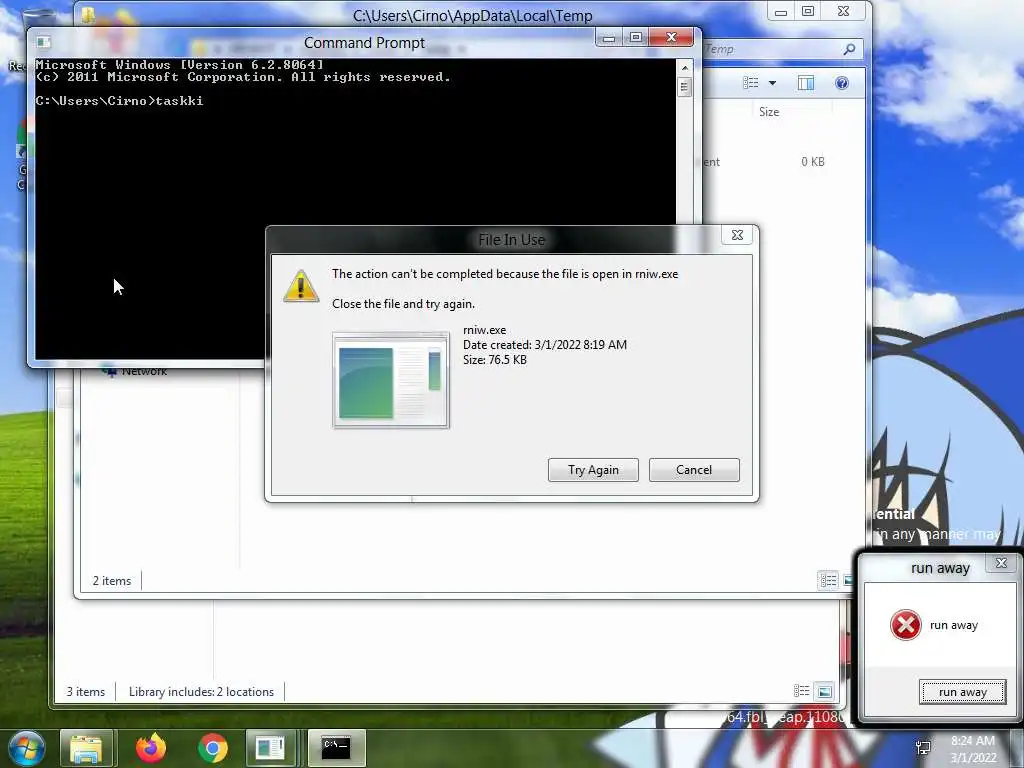Select the rniw.exe taskbar window icon
Viewport: 1024px width, 768px height.
point(270,748)
